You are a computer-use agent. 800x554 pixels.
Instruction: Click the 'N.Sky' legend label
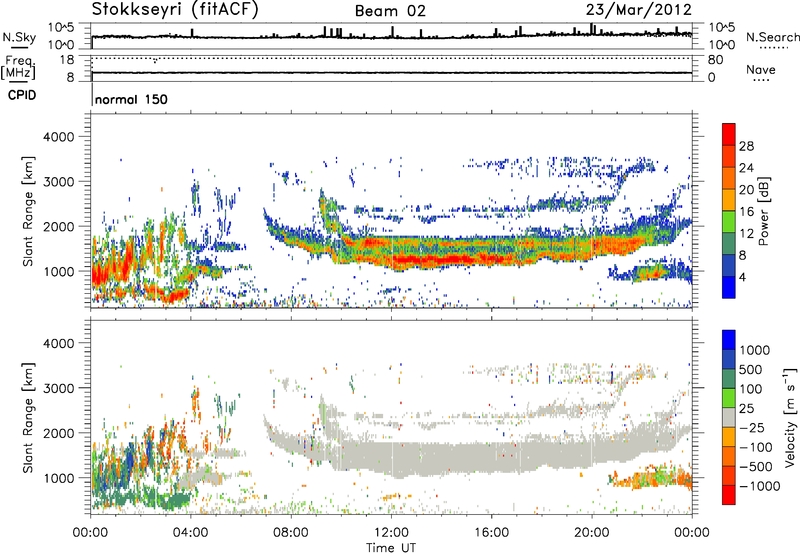19,37
